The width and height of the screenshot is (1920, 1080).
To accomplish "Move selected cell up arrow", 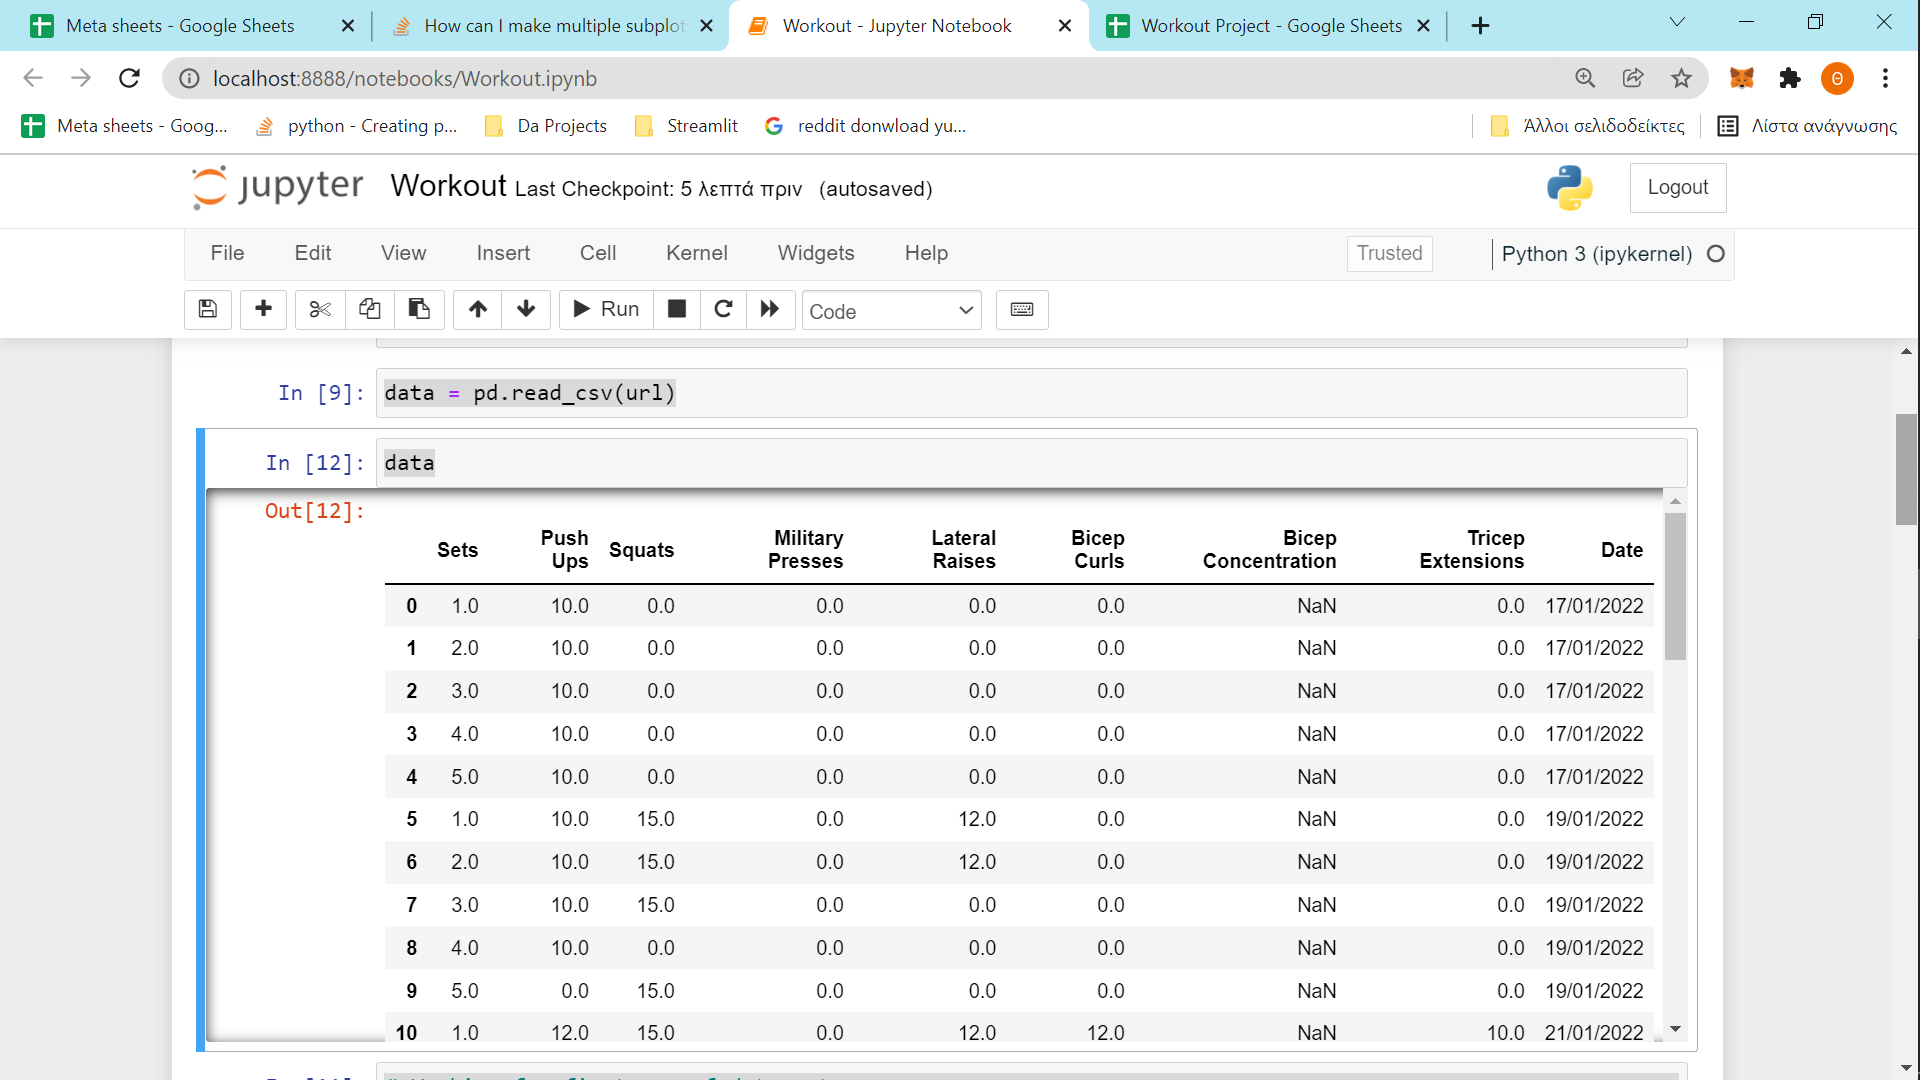I will tap(478, 310).
